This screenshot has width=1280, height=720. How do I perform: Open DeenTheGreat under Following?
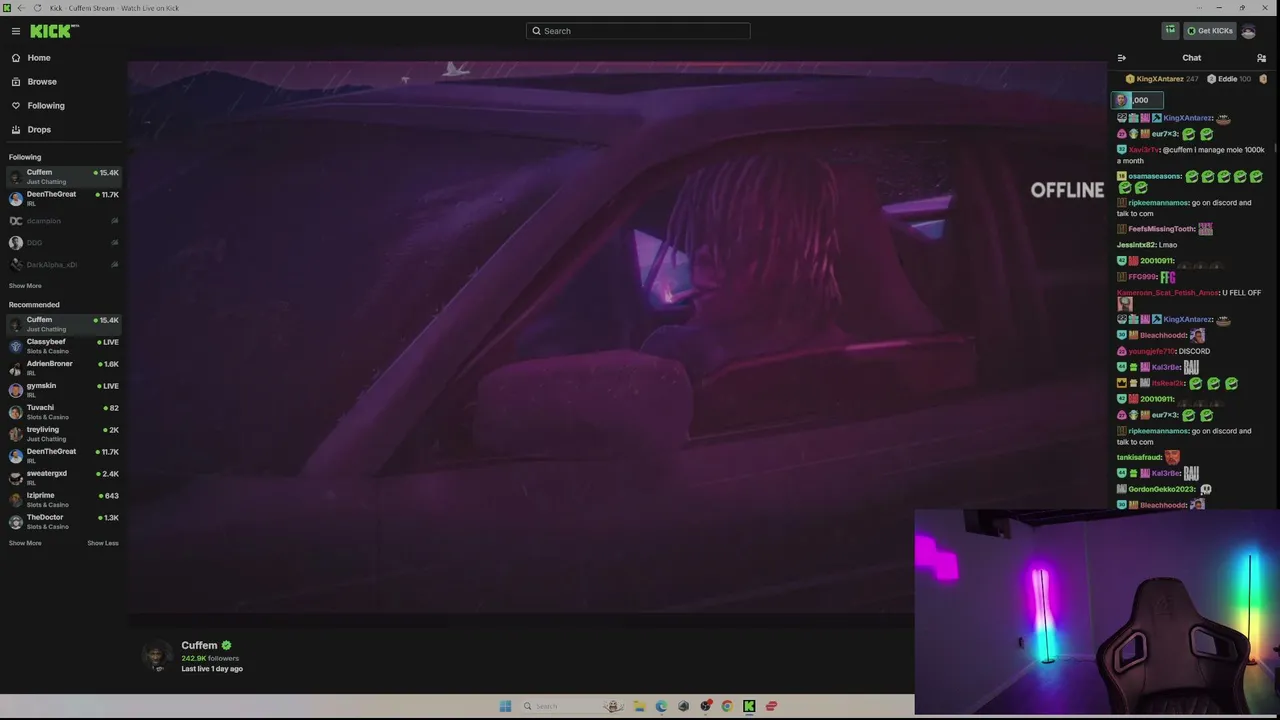[64, 199]
